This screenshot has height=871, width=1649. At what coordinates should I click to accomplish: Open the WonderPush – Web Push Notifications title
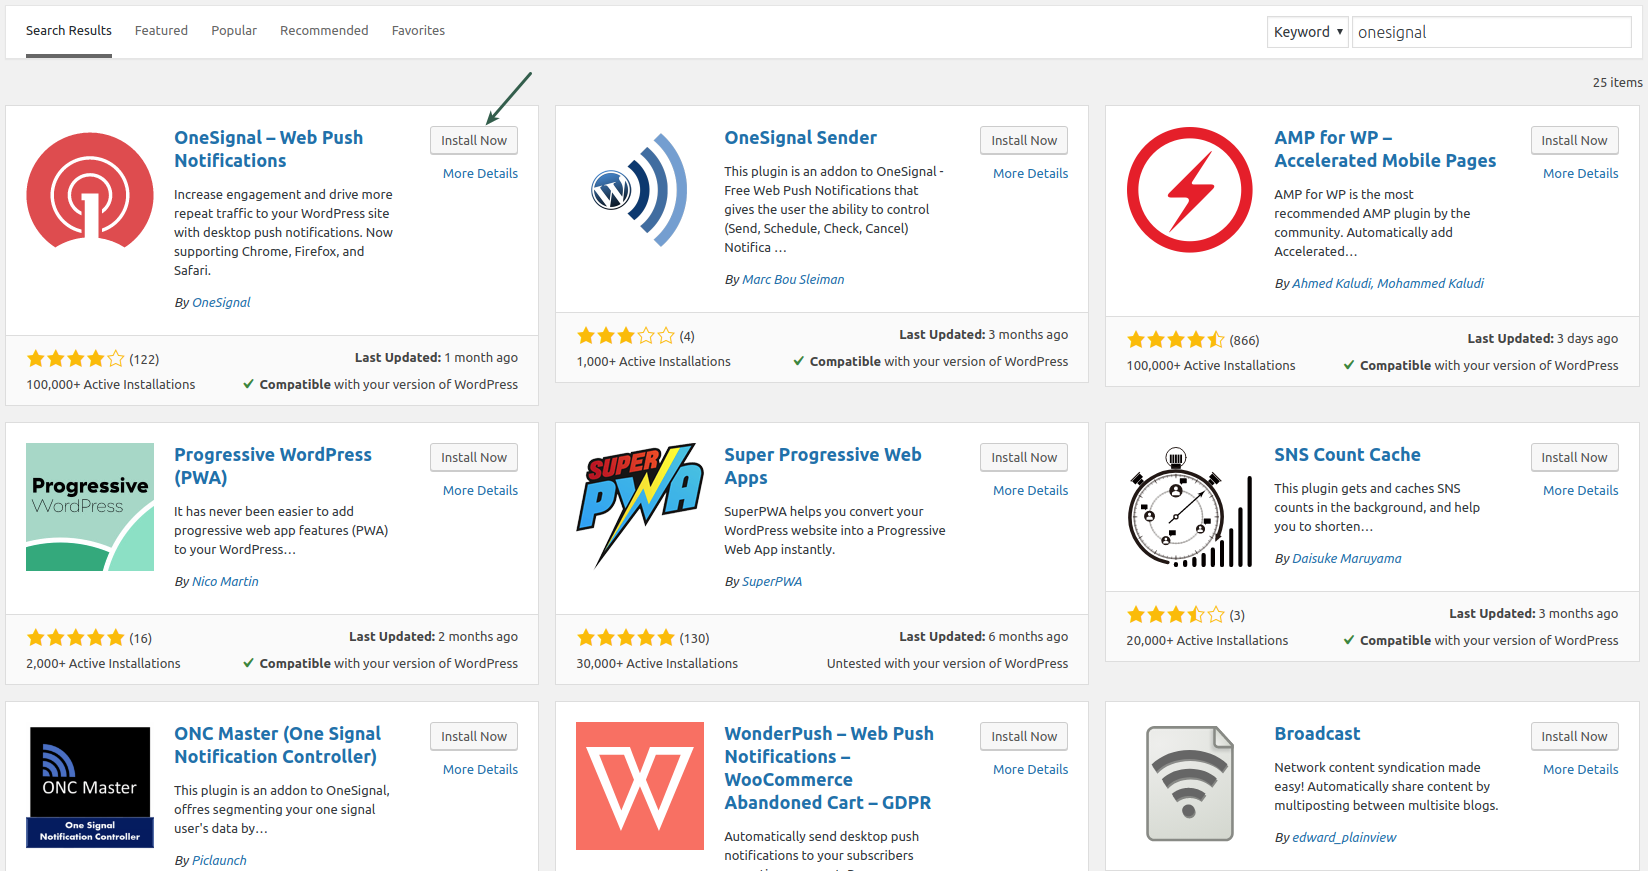point(829,768)
